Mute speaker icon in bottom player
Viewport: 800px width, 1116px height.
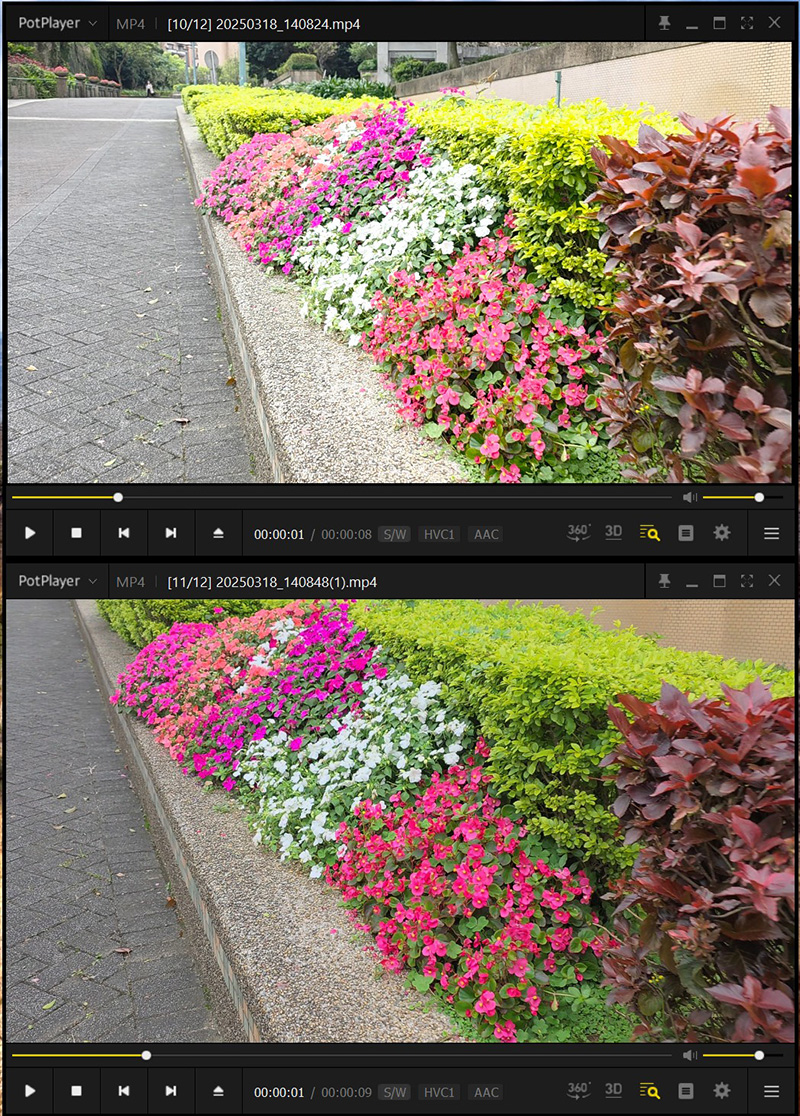(x=690, y=1056)
